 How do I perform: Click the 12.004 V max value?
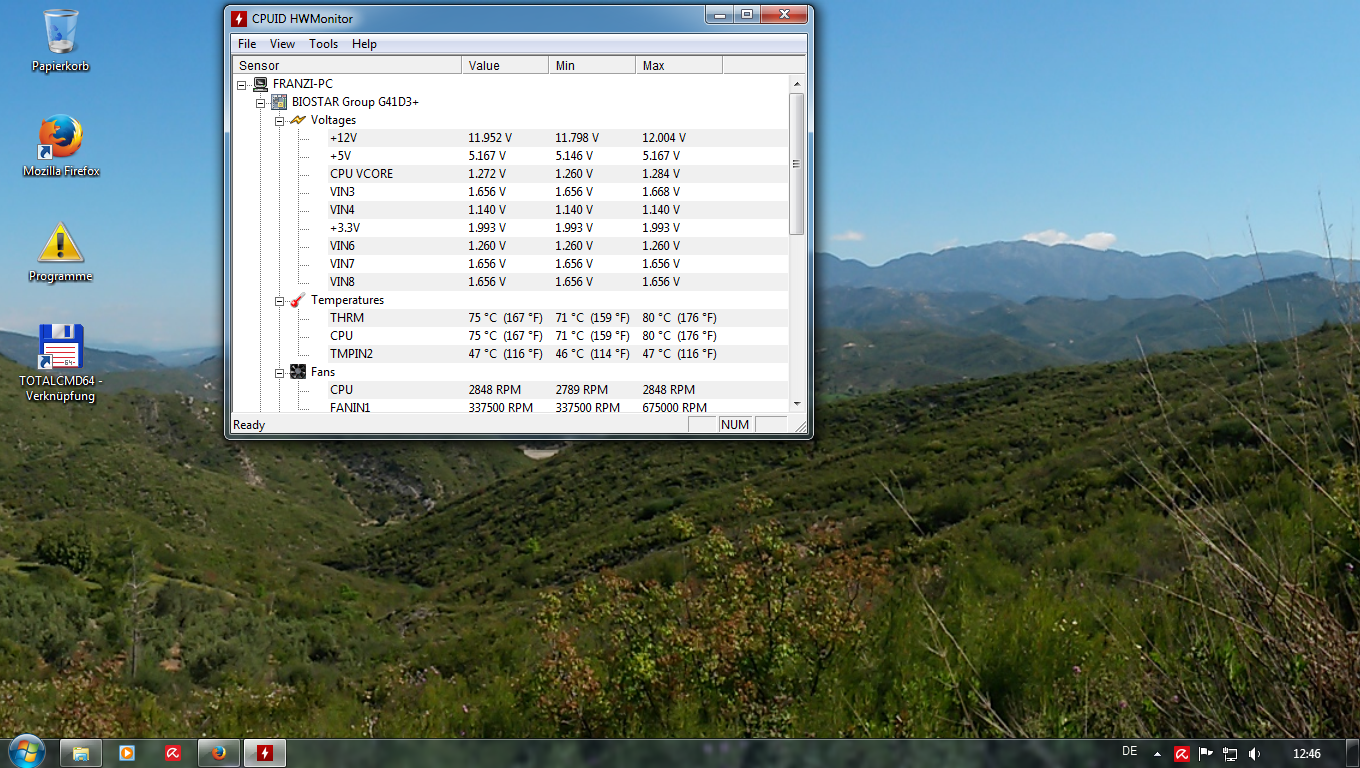pyautogui.click(x=664, y=138)
